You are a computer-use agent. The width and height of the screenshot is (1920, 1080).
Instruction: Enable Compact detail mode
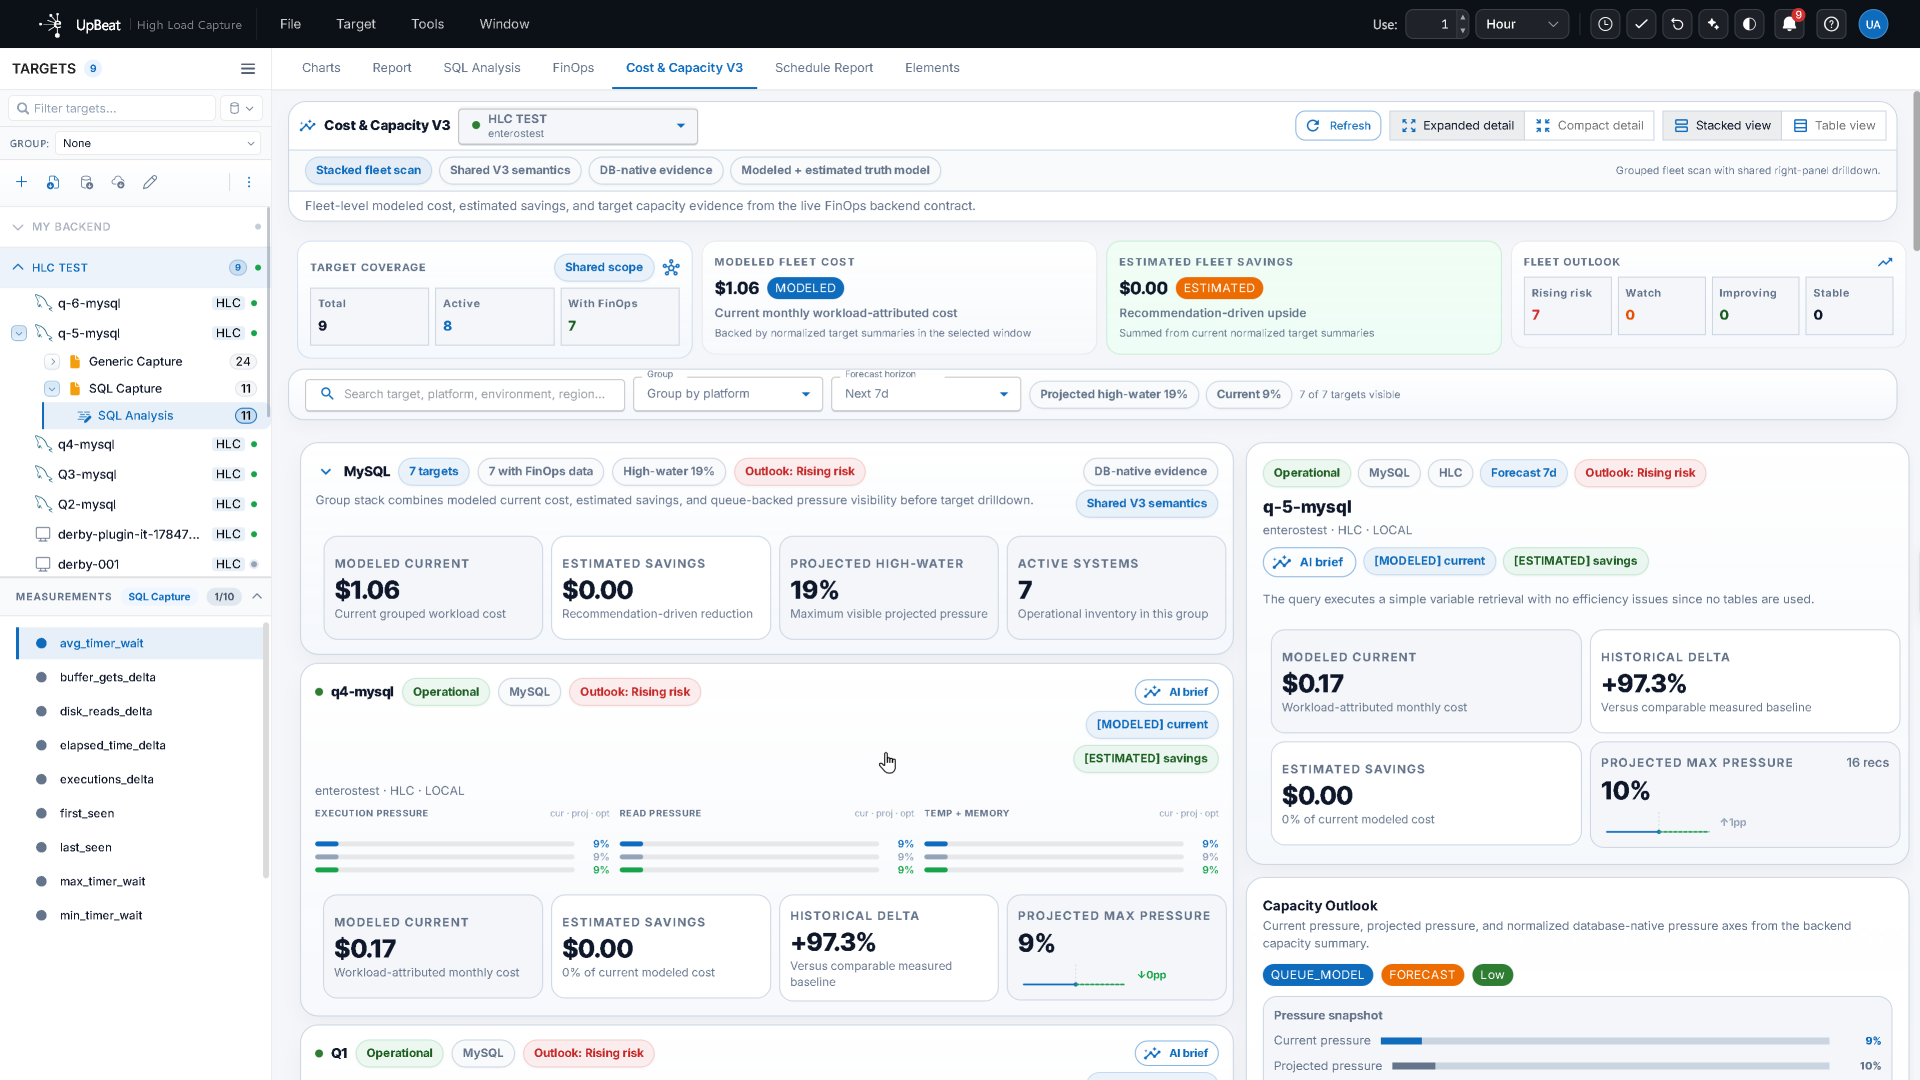click(1589, 126)
